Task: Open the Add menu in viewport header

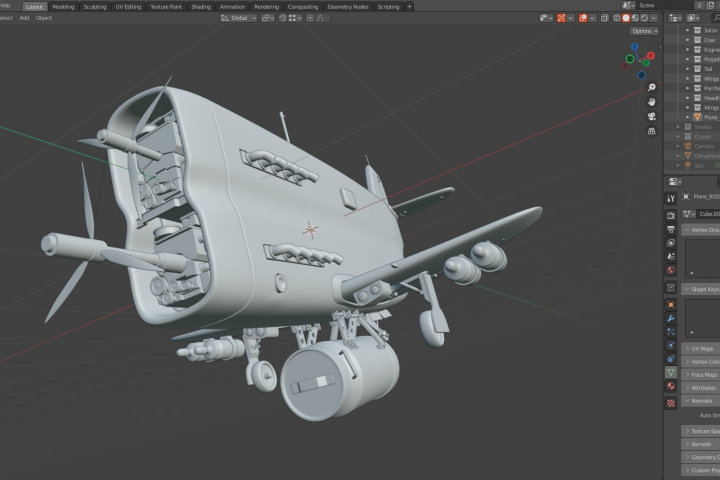Action: point(24,18)
